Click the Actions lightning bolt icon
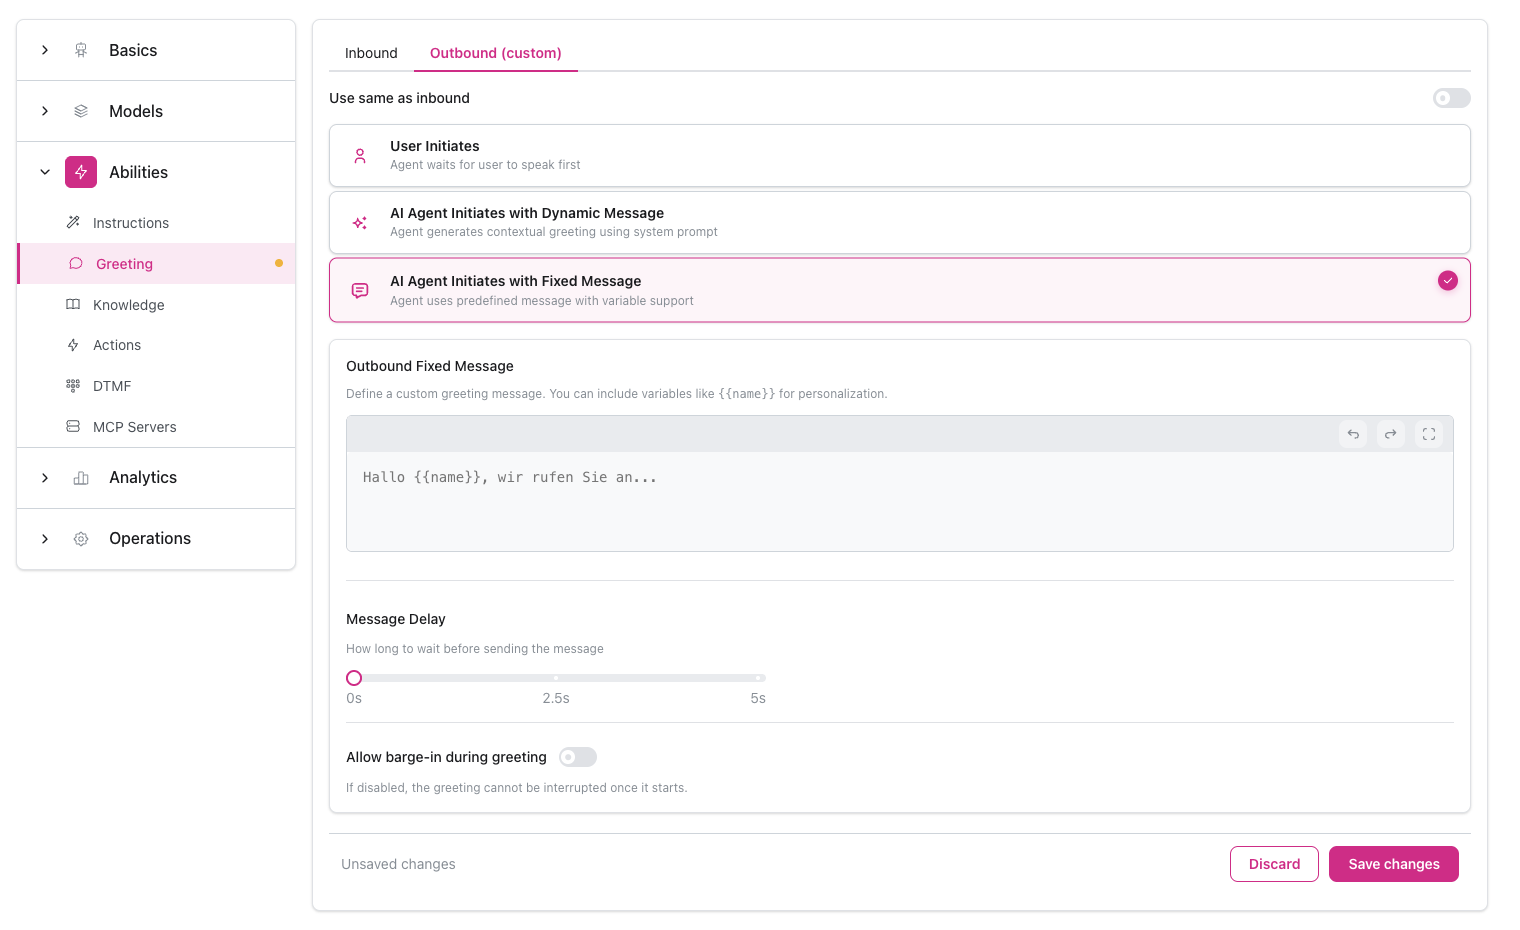The image size is (1520, 930). (73, 344)
